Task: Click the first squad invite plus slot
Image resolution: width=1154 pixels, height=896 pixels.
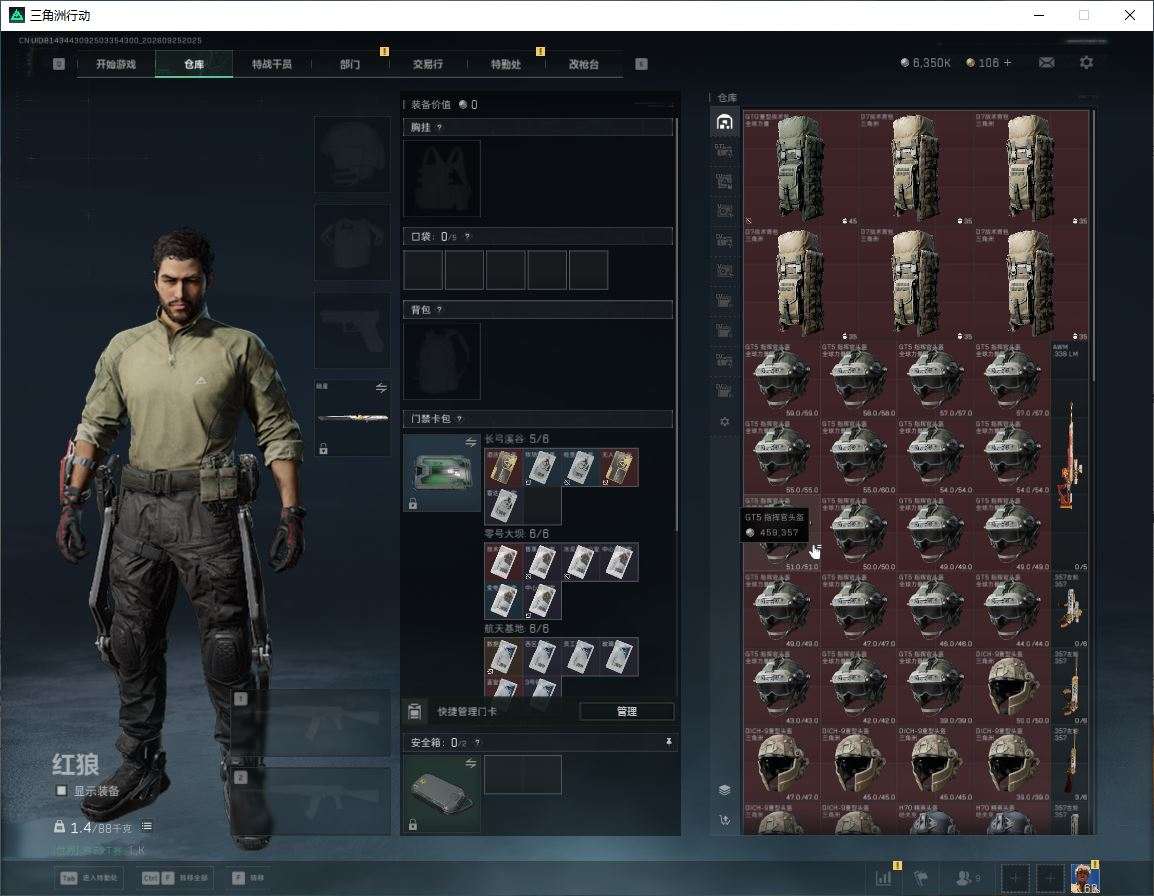Action: tap(1015, 878)
